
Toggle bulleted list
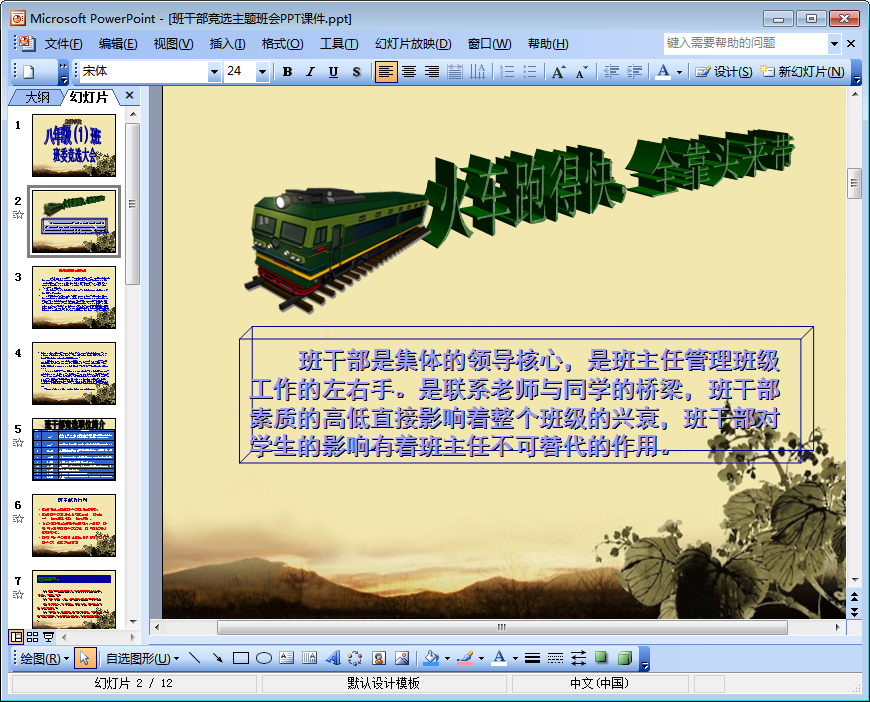[530, 72]
